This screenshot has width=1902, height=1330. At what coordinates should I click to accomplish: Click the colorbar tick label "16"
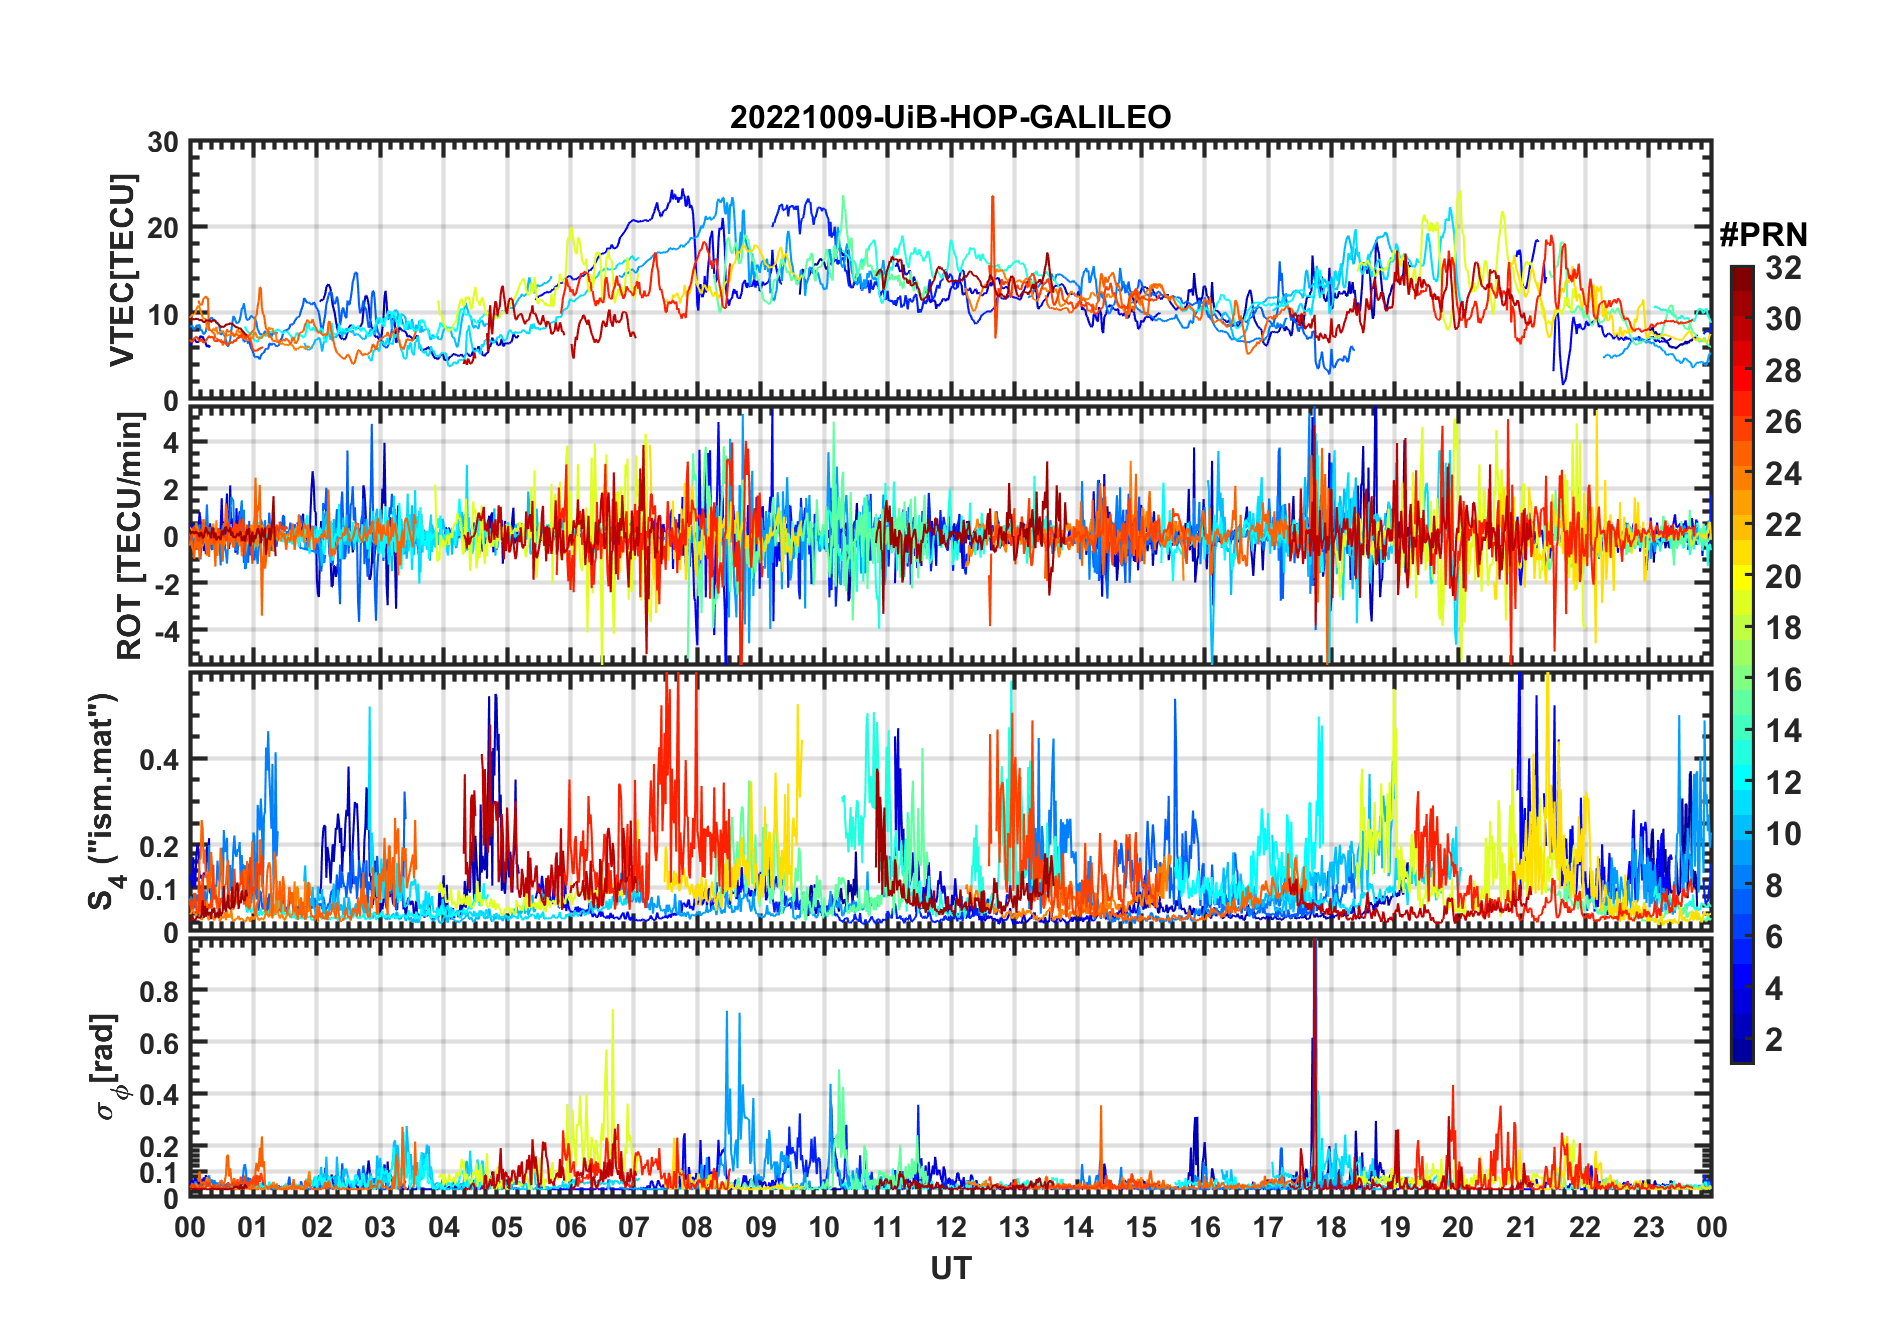point(1783,680)
